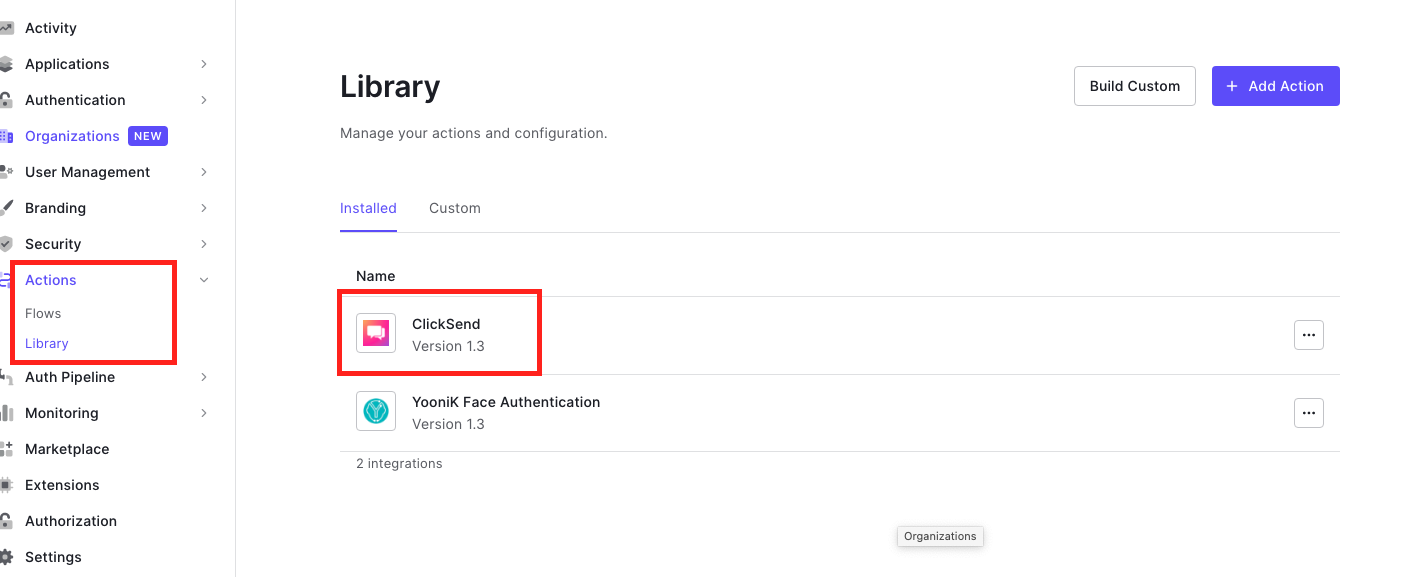Screen dimensions: 1402x577
Task: Open the Flows page under Actions
Action: [x=43, y=313]
